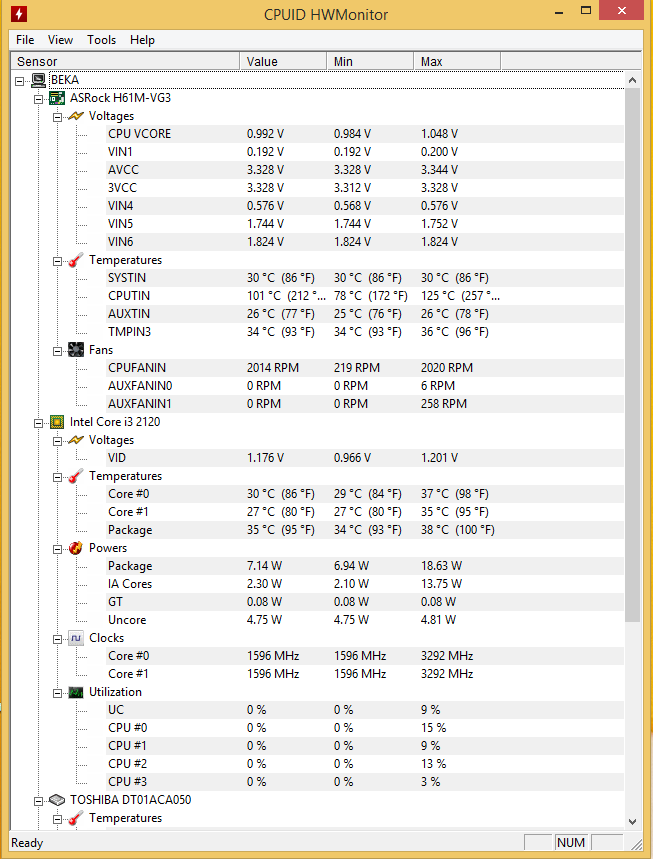Click the Clocks section waveform icon
Screen dimensions: 653x859
[76, 638]
